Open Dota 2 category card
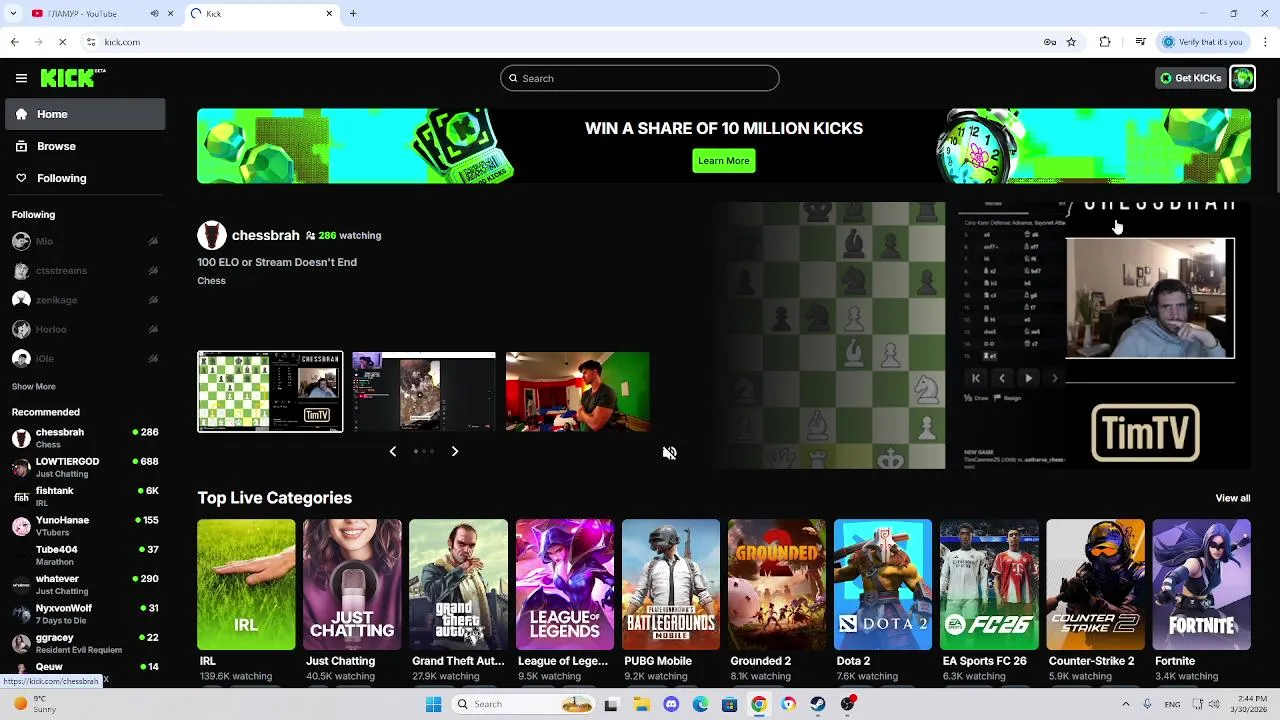Image resolution: width=1280 pixels, height=720 pixels. pyautogui.click(x=883, y=584)
